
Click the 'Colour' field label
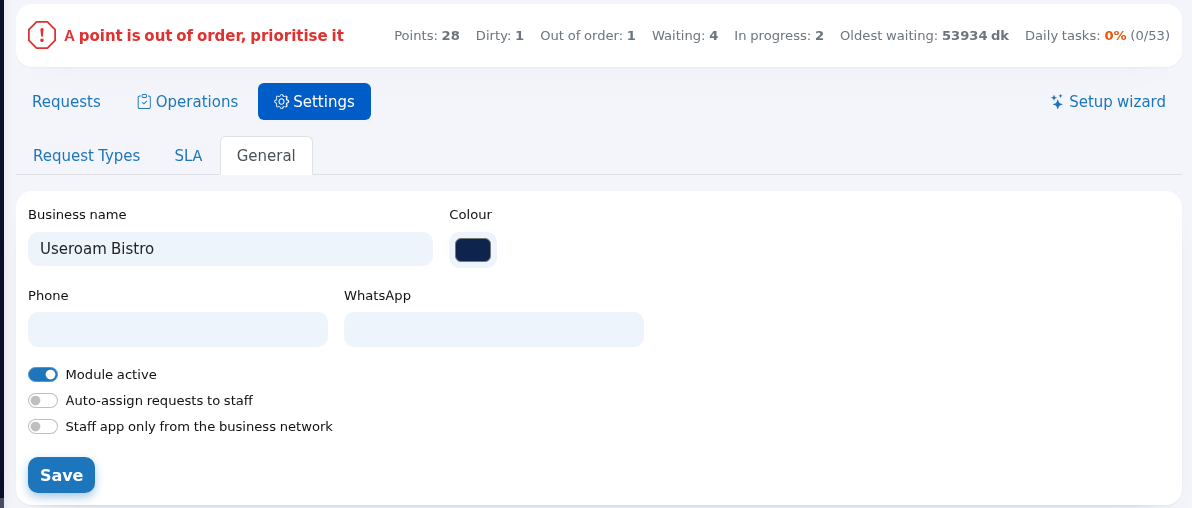pyautogui.click(x=471, y=214)
